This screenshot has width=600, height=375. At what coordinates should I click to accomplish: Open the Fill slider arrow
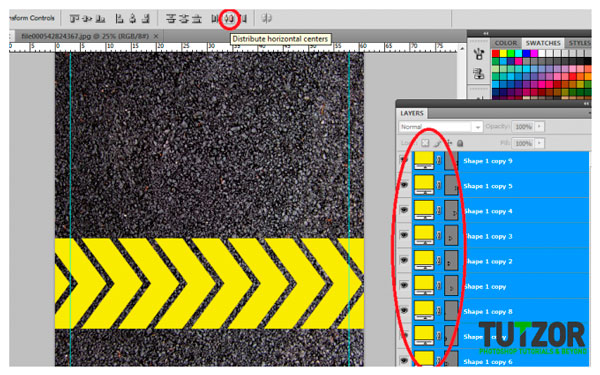[x=540, y=143]
